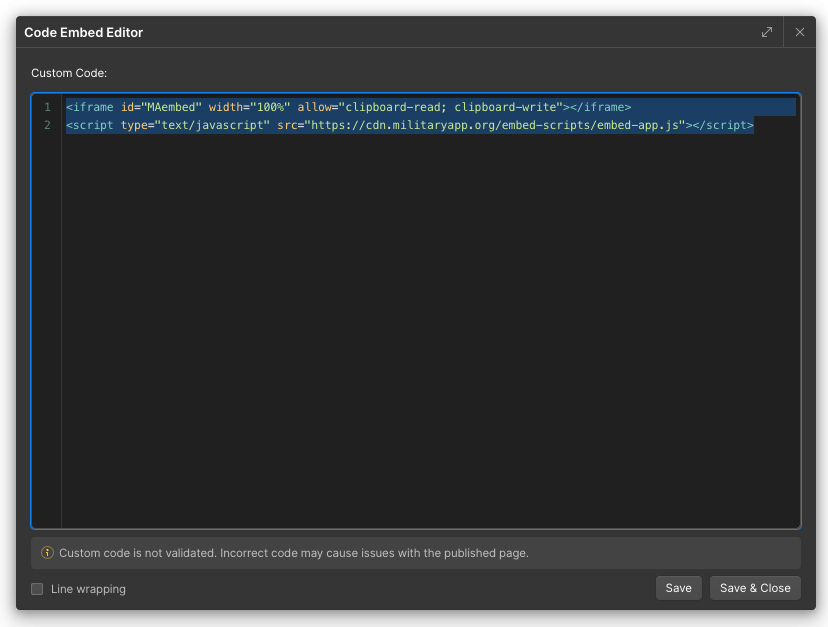Click the Save button
This screenshot has width=828, height=627.
pyautogui.click(x=679, y=588)
